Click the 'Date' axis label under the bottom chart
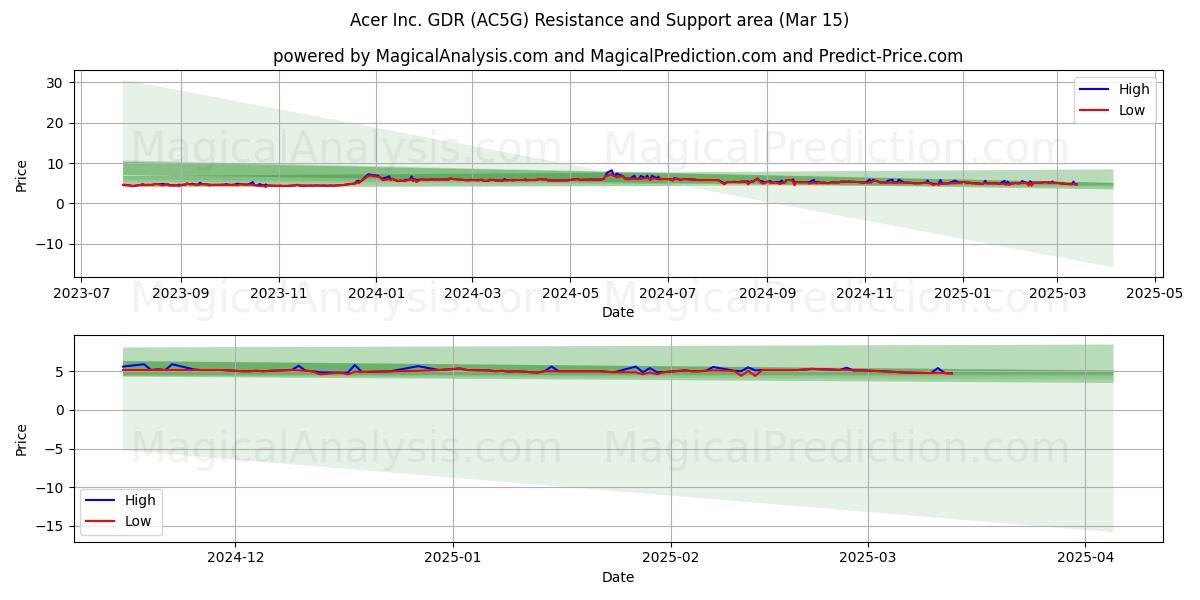 pos(618,578)
